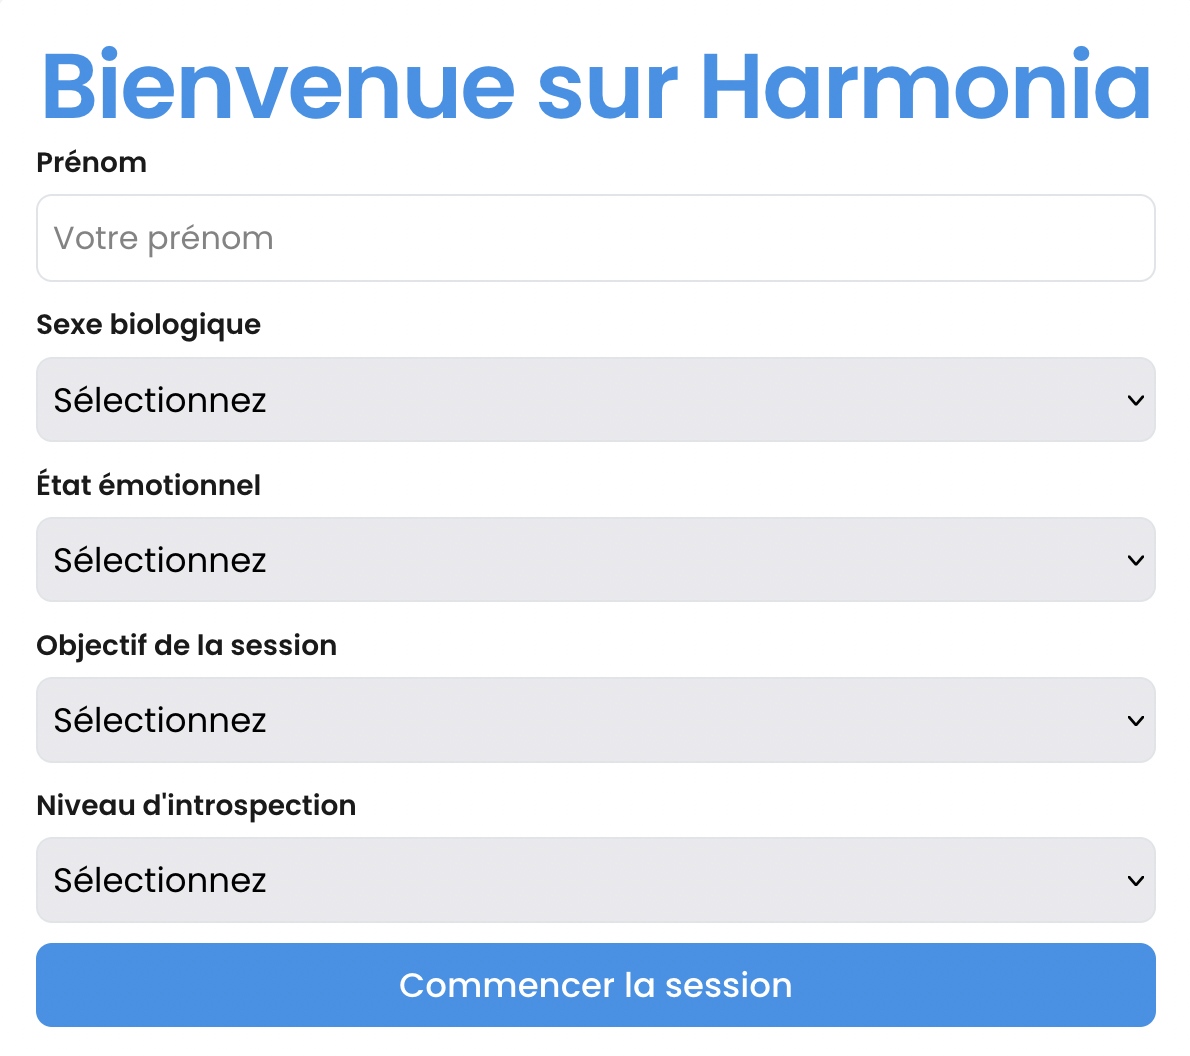Screen dimensions: 1190x1056
Task: Open the Sexe biologique dropdown
Action: [x=595, y=399]
